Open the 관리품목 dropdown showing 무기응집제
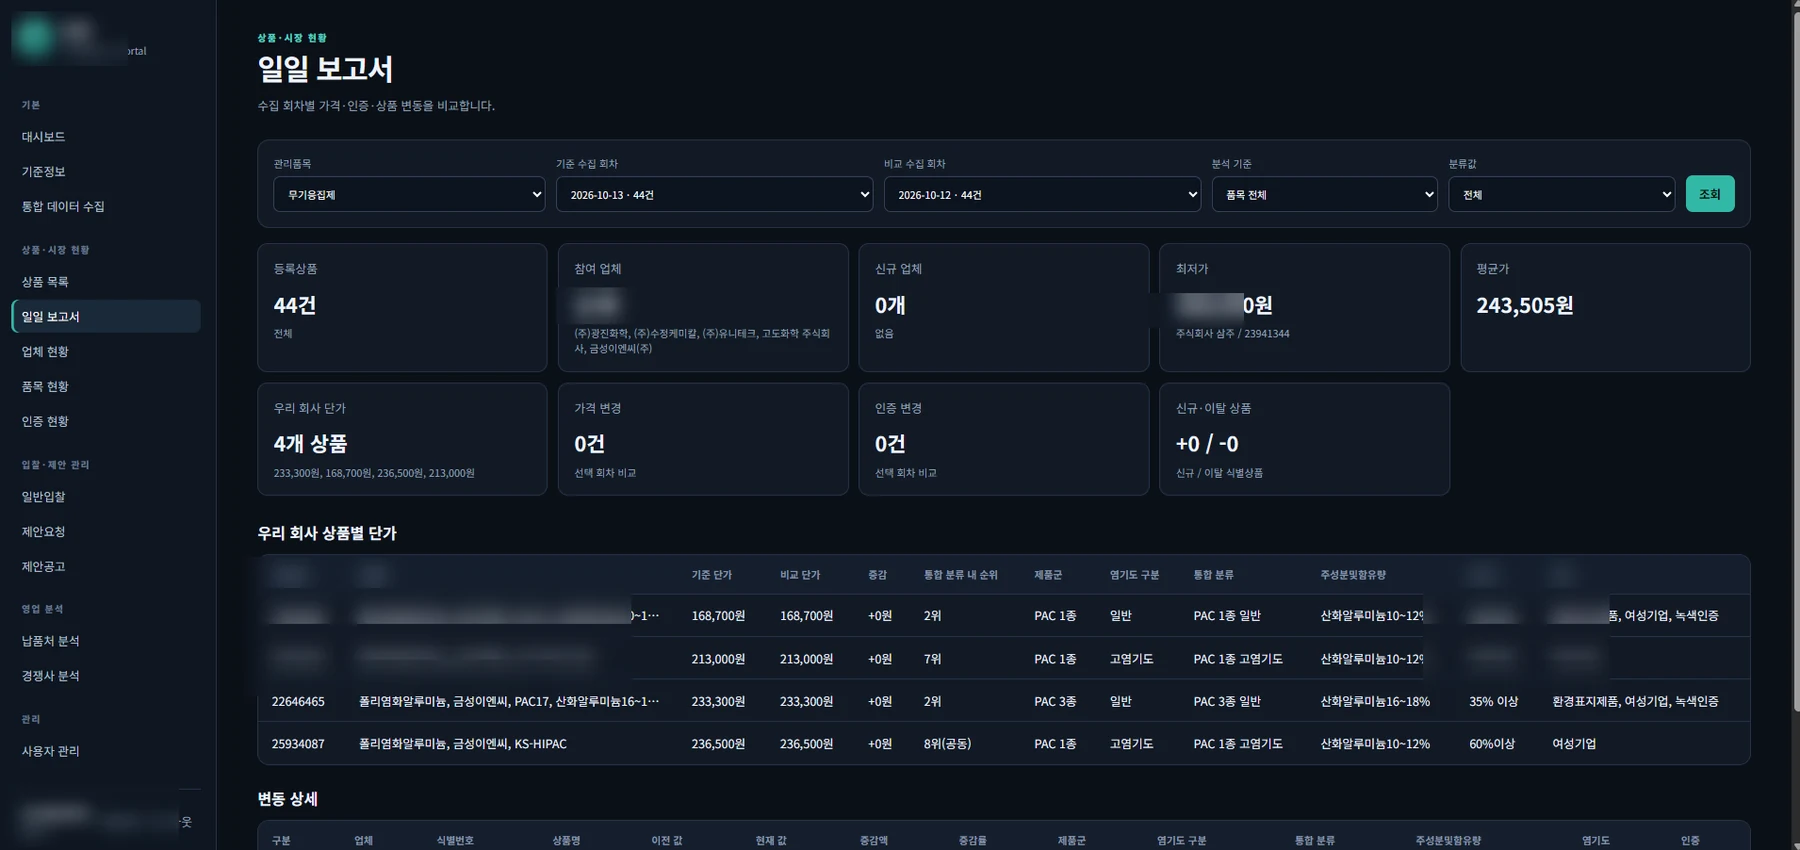Viewport: 1800px width, 850px height. pyautogui.click(x=409, y=194)
